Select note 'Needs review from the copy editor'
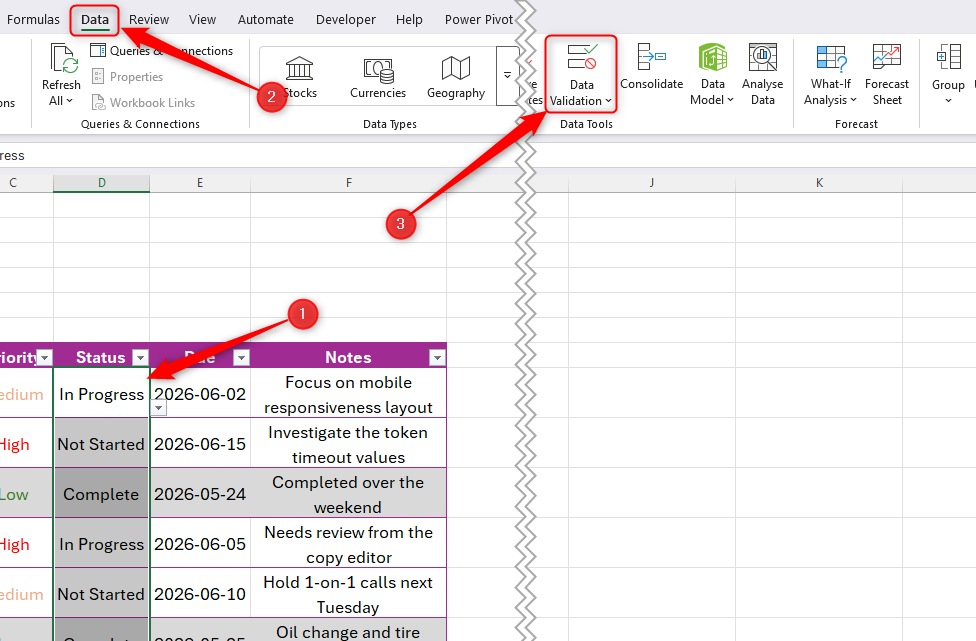Image resolution: width=976 pixels, height=641 pixels. click(349, 543)
